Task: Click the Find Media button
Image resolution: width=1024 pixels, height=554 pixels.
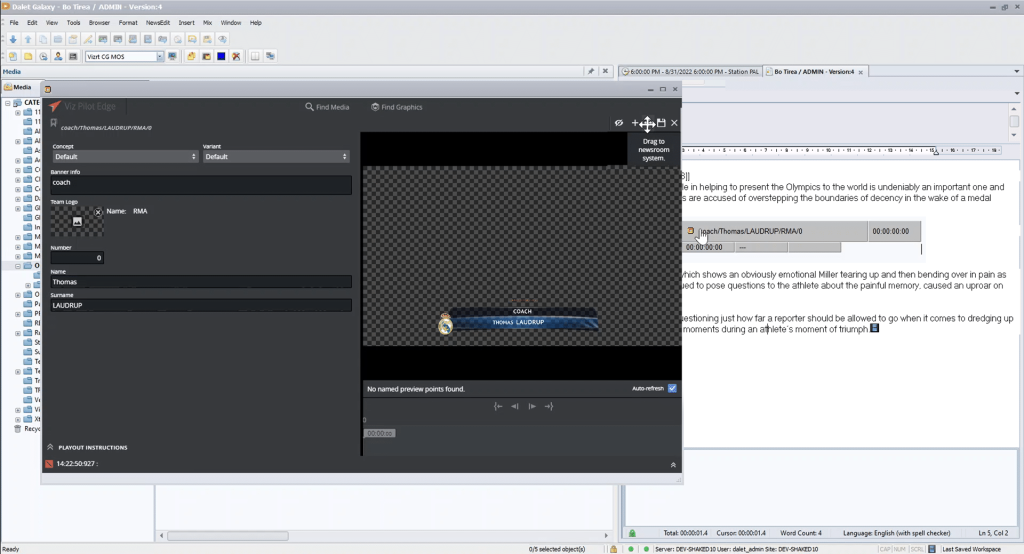Action: [x=327, y=107]
